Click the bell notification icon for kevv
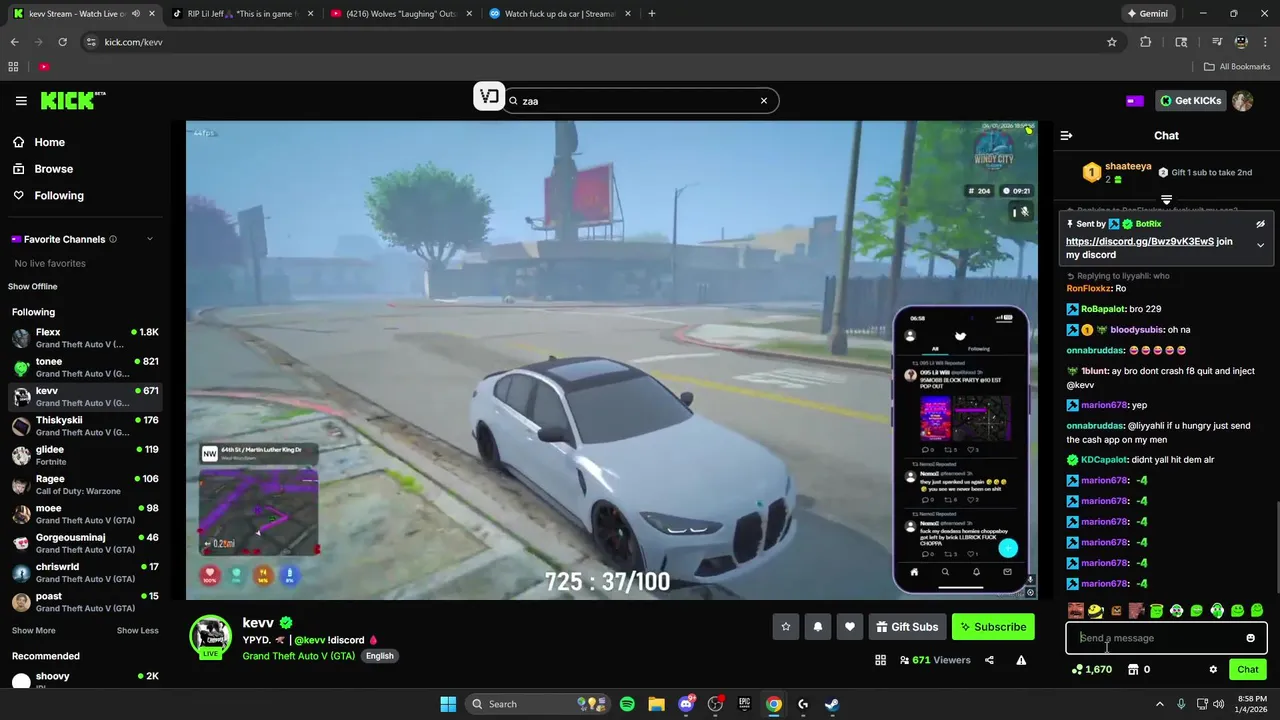The height and width of the screenshot is (720, 1280). pos(818,627)
